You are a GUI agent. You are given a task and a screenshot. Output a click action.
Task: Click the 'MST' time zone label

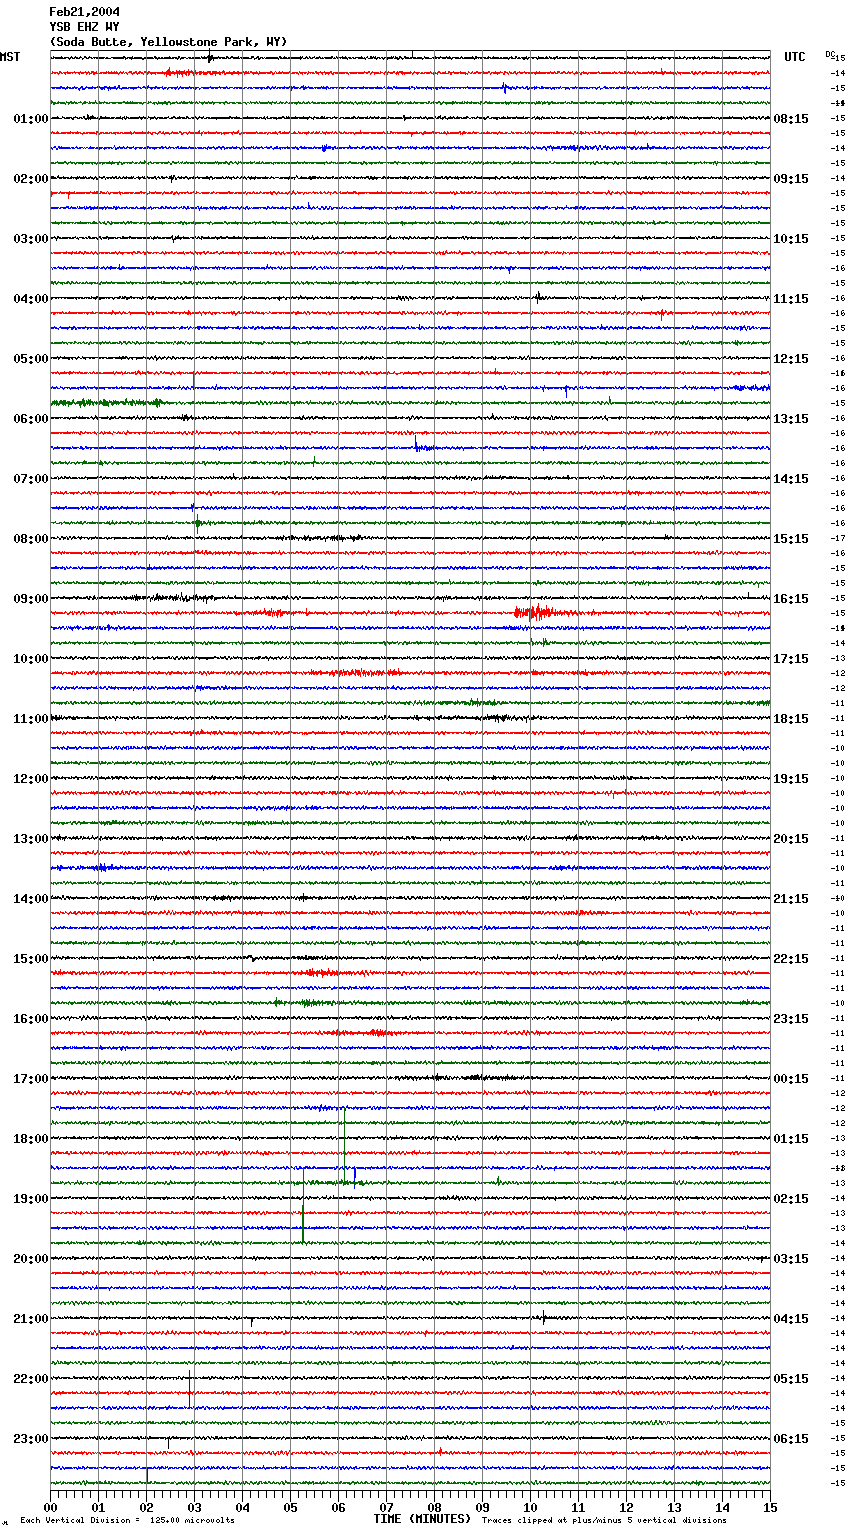pos(10,57)
